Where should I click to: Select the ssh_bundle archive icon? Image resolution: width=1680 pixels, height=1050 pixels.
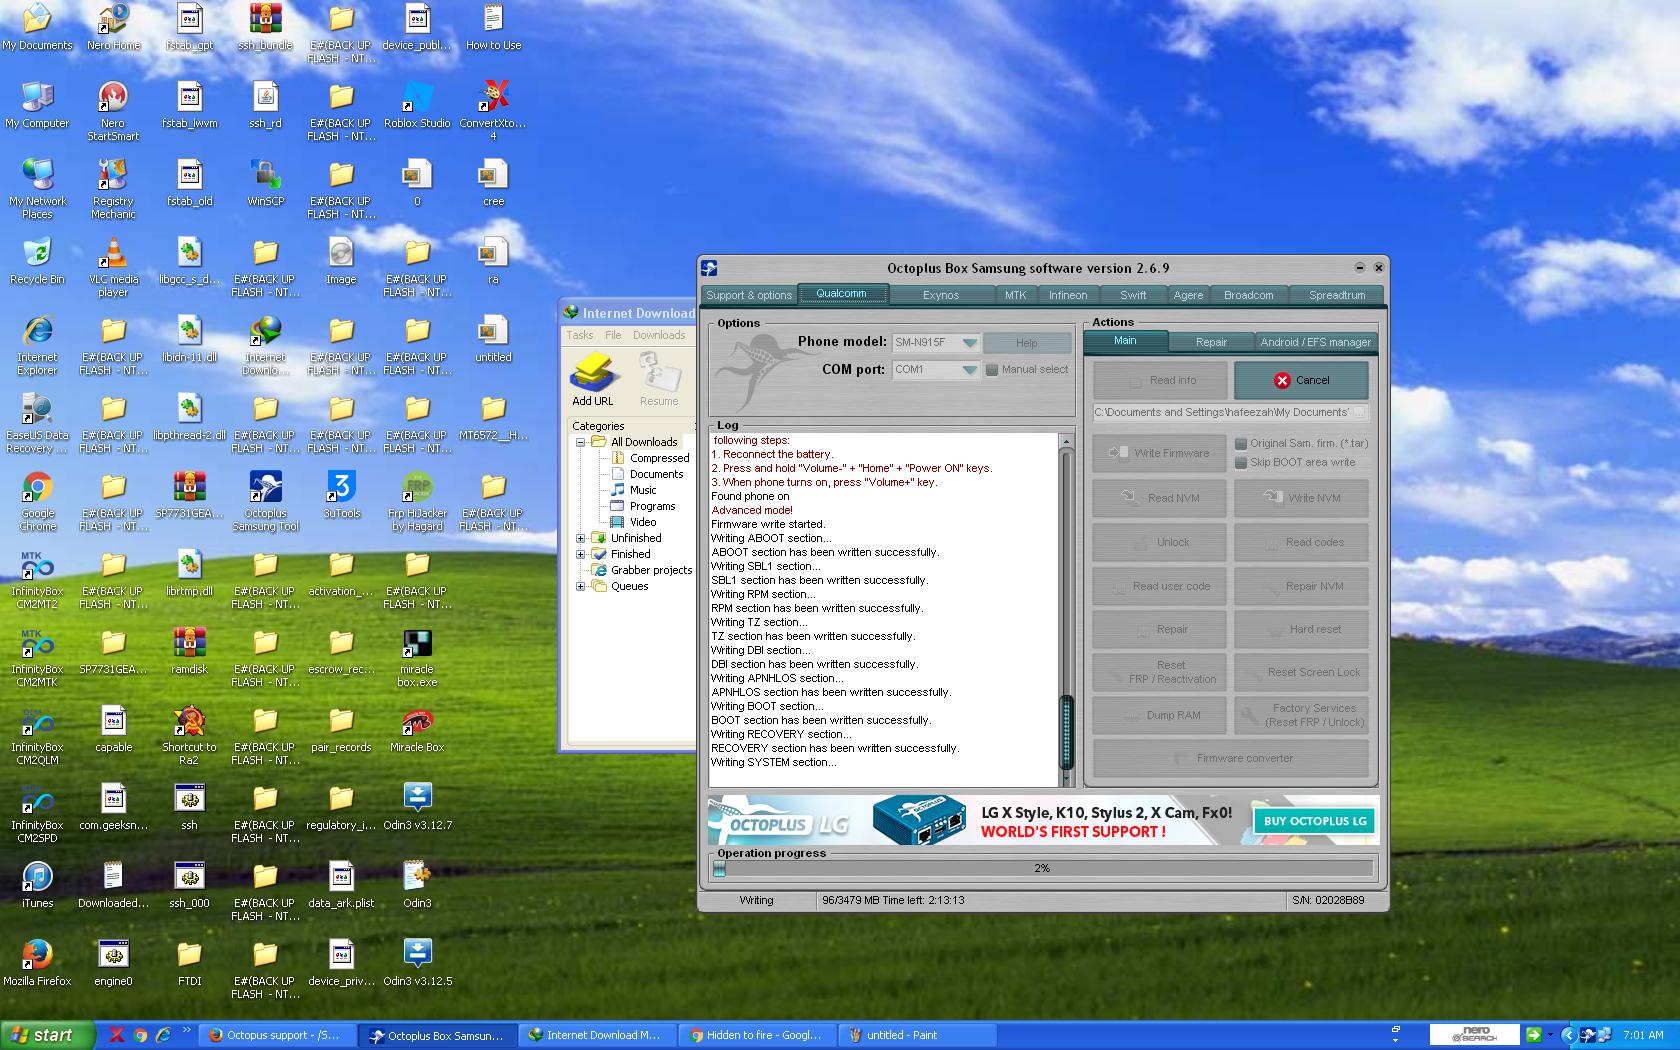(265, 27)
